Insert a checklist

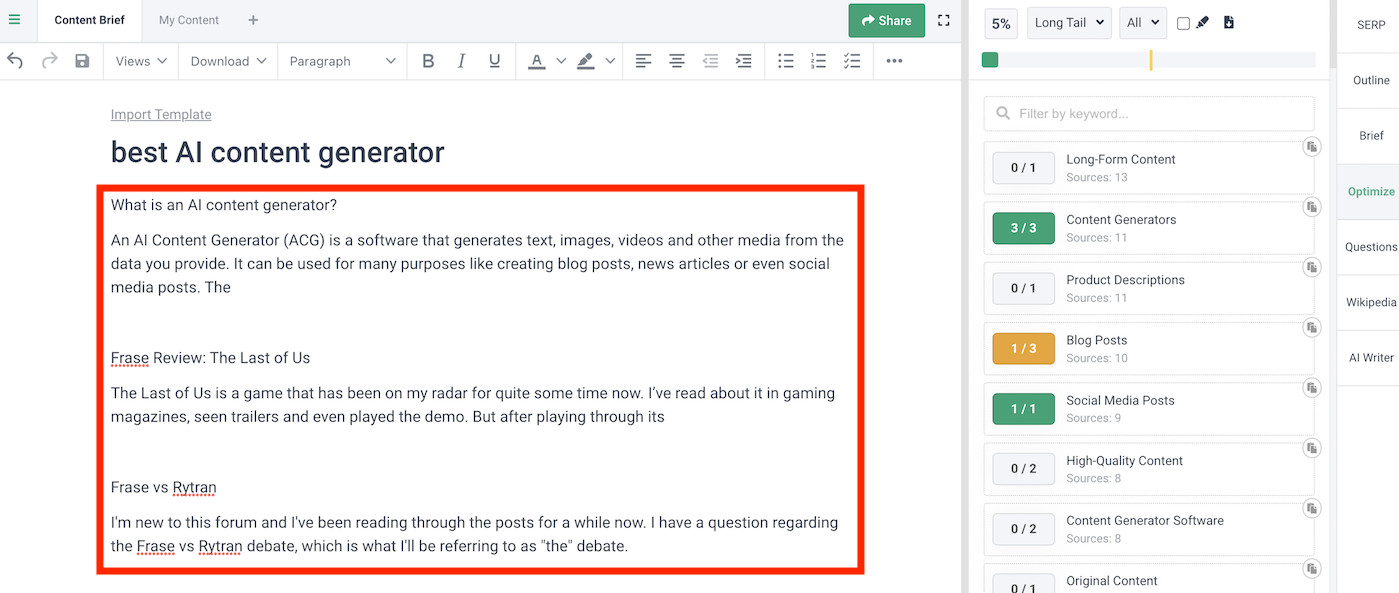pyautogui.click(x=852, y=61)
